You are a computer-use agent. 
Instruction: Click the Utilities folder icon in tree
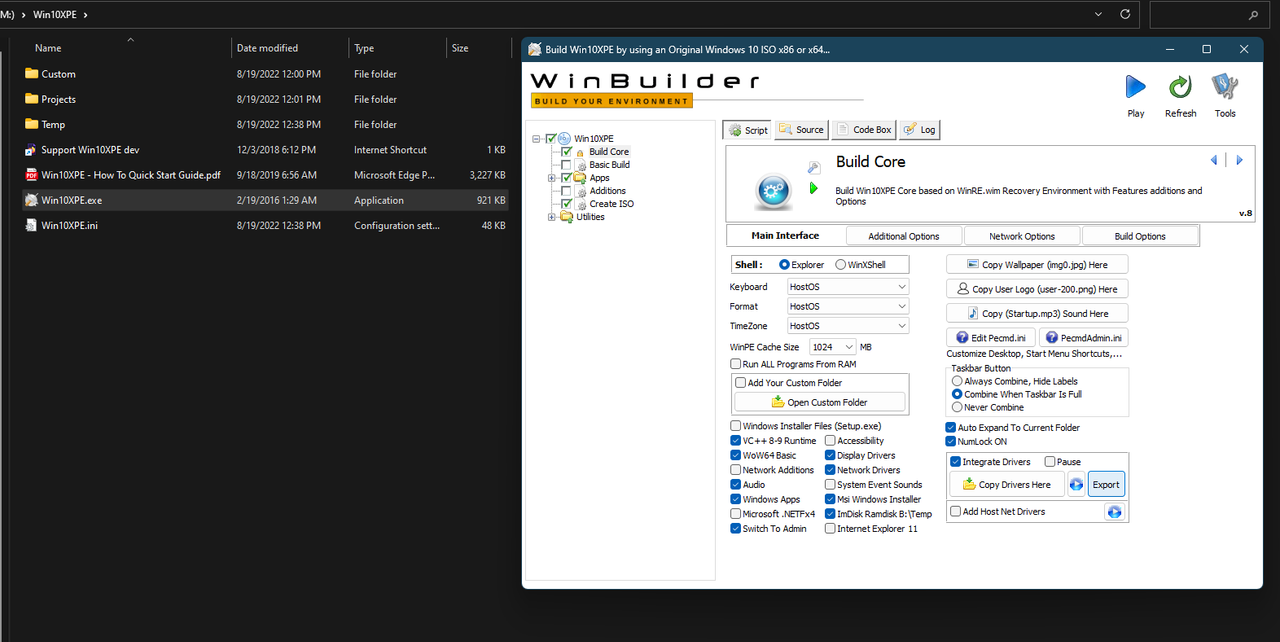(x=566, y=217)
